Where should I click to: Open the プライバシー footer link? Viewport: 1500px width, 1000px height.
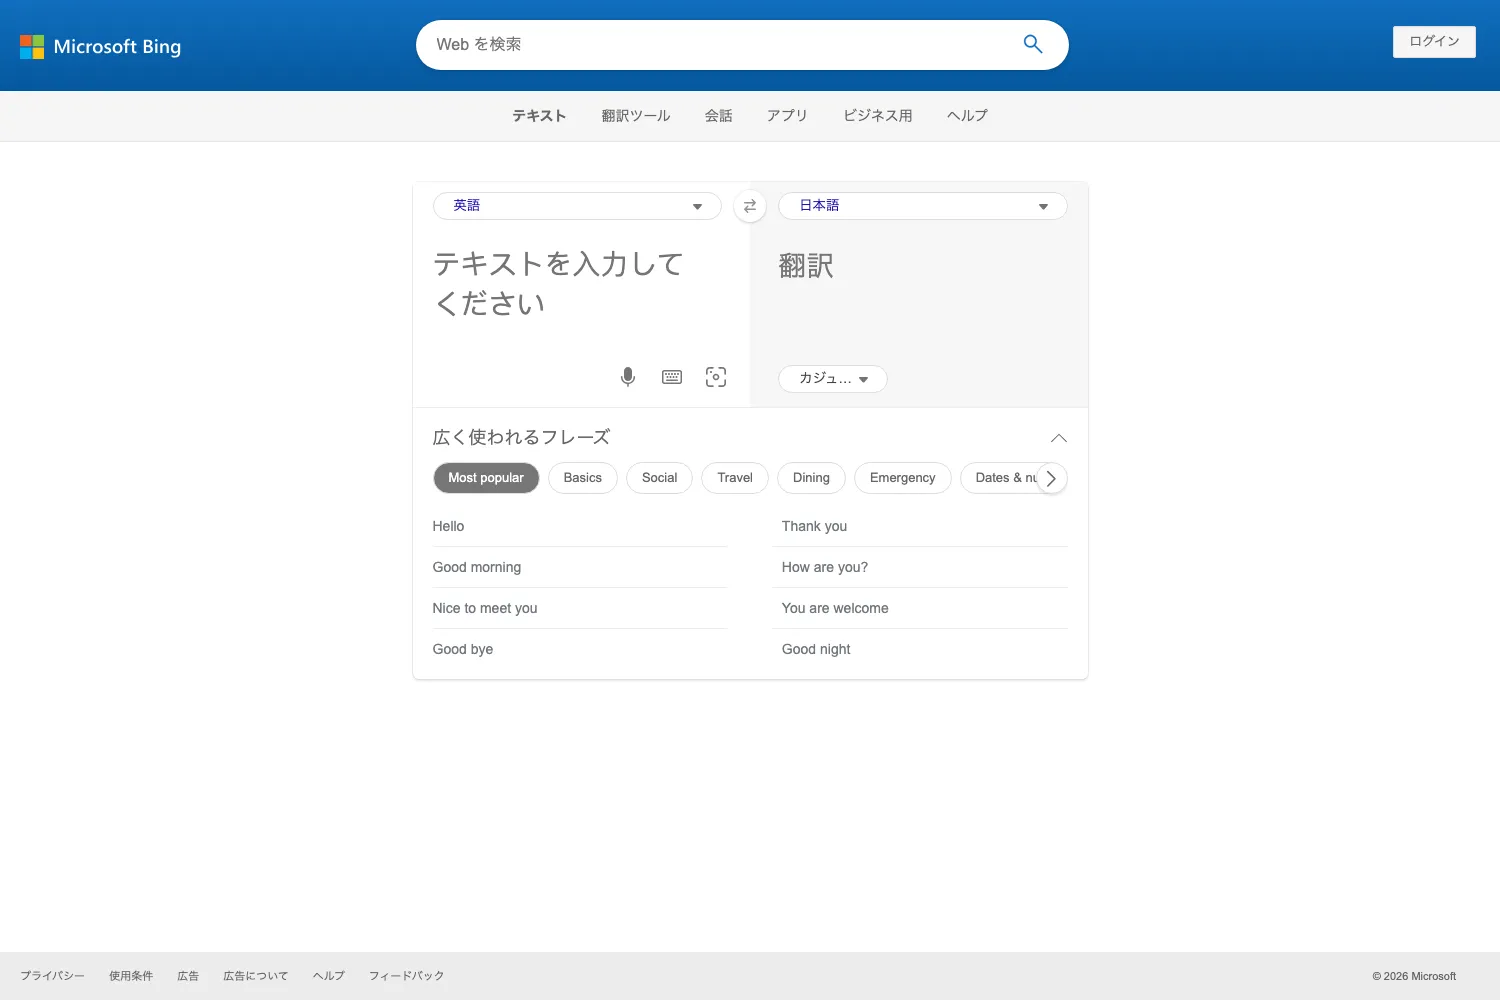click(x=52, y=976)
